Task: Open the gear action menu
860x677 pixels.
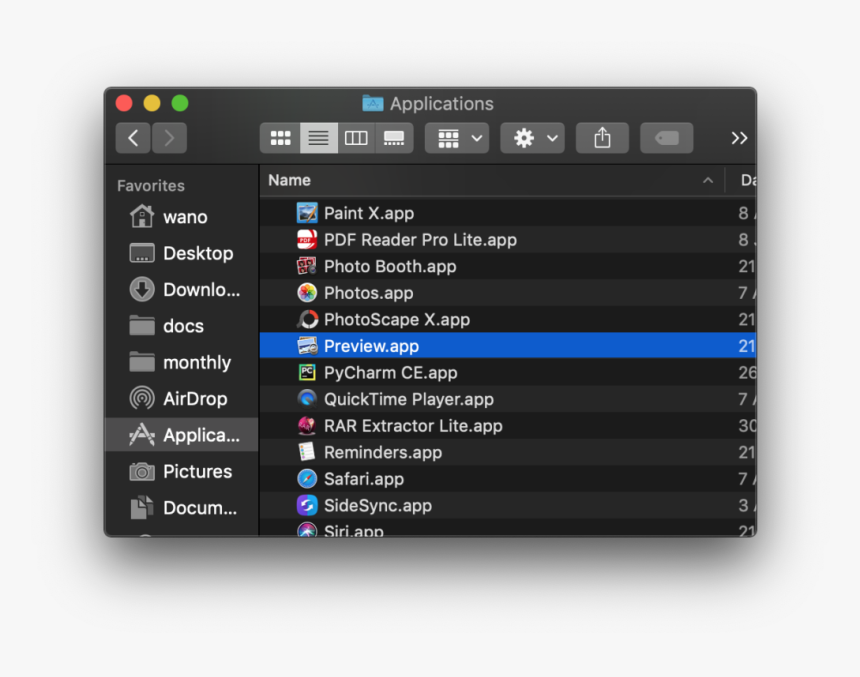Action: [x=533, y=138]
